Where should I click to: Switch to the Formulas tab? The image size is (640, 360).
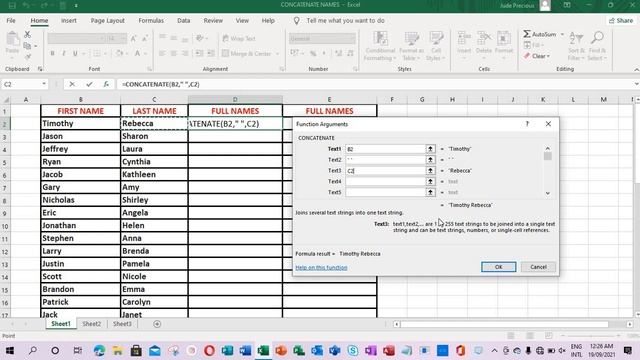pyautogui.click(x=151, y=20)
